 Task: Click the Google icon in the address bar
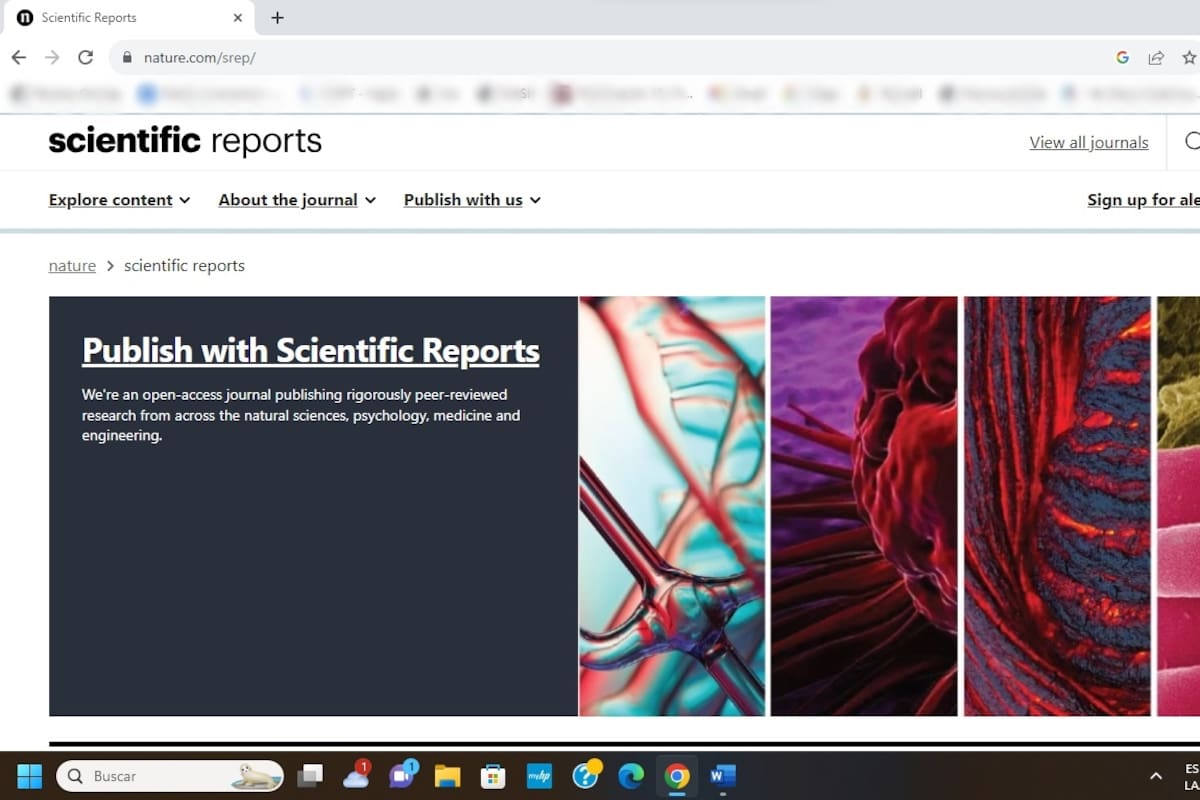1122,58
